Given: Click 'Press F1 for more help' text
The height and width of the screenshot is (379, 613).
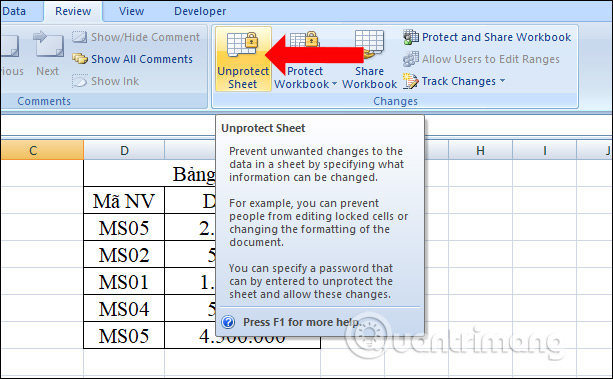Looking at the screenshot, I should 301,322.
